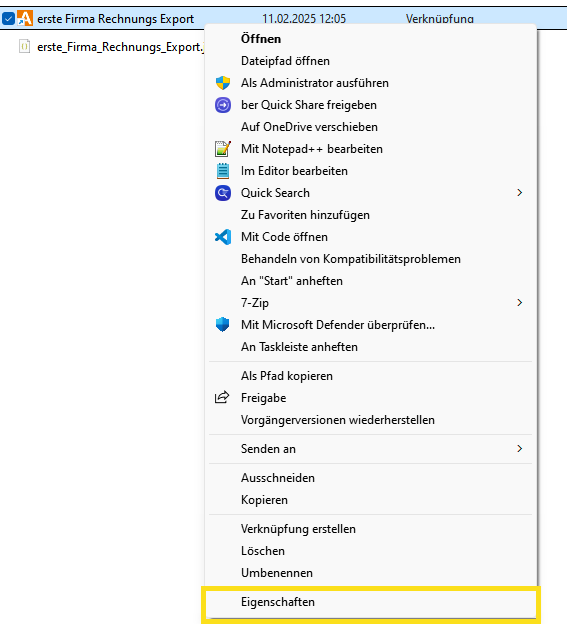Screen dimensions: 567x624
Task: Click the Verknüpfung type cell
Action: 440,19
